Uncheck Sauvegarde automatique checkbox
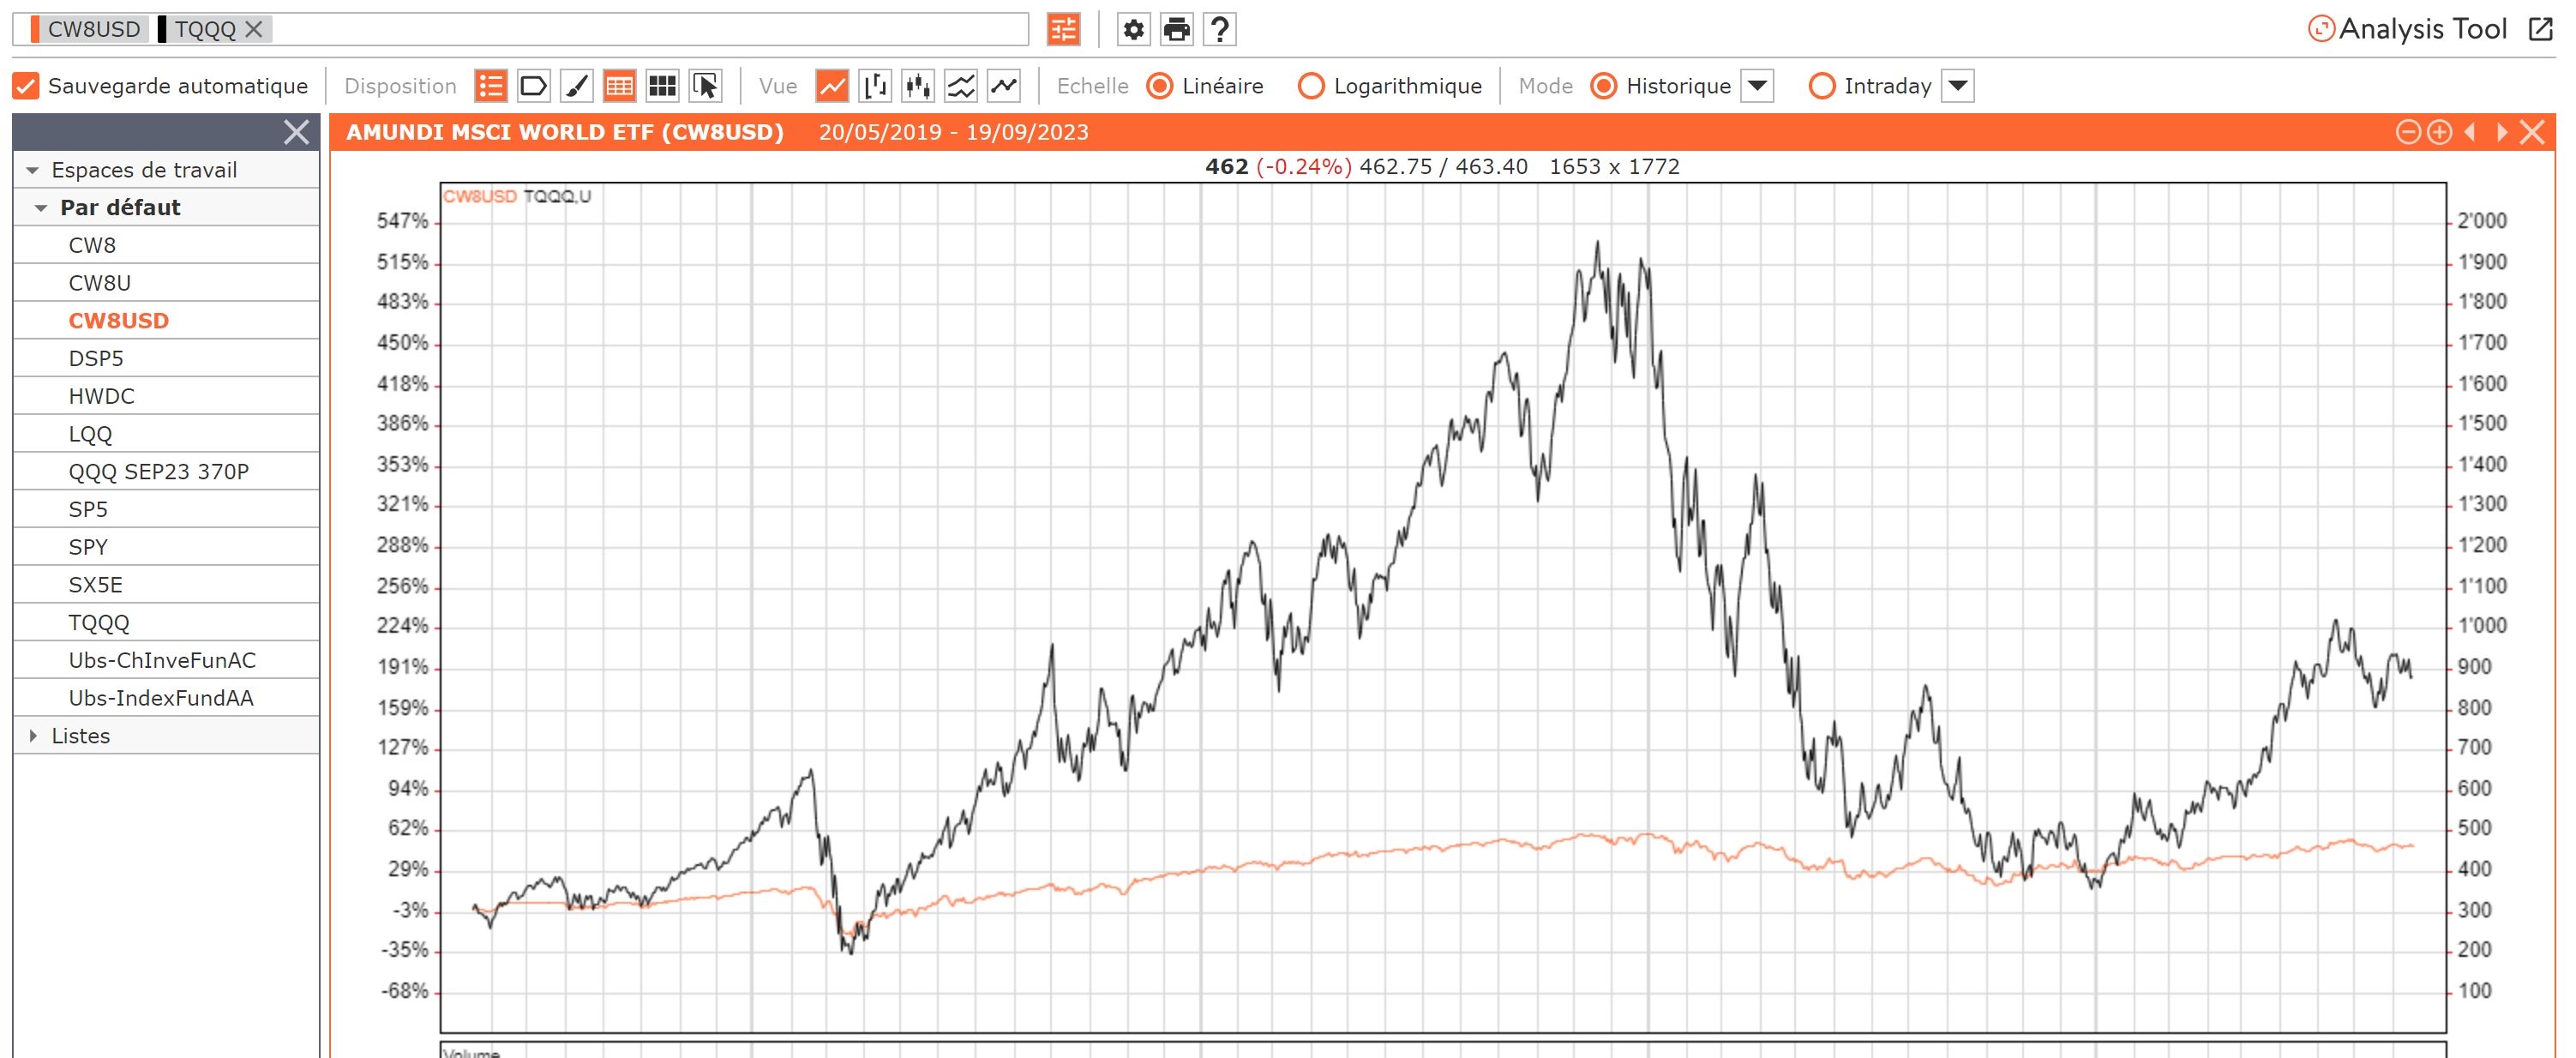The height and width of the screenshot is (1058, 2576). pyautogui.click(x=26, y=86)
